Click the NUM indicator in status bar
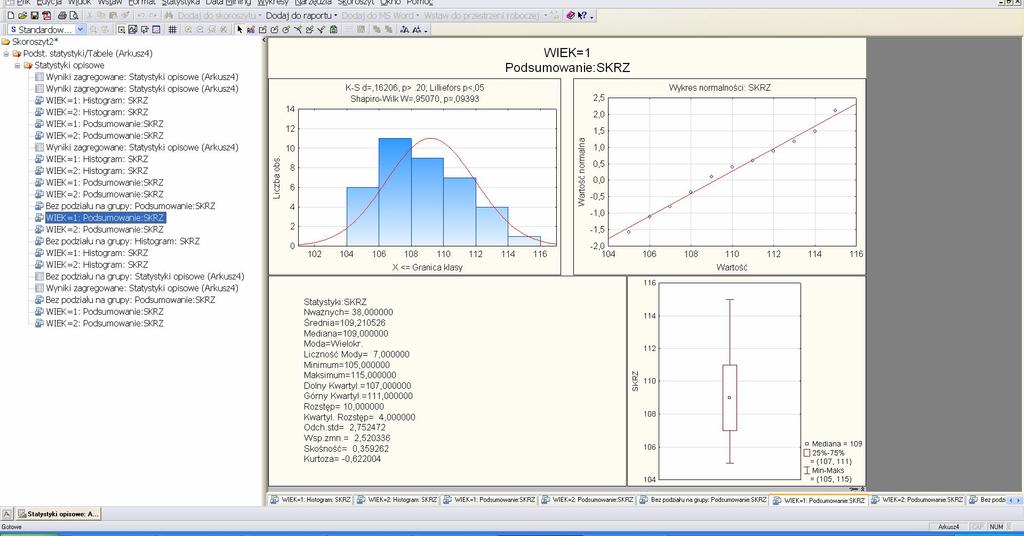This screenshot has height=536, width=1024. coord(997,527)
